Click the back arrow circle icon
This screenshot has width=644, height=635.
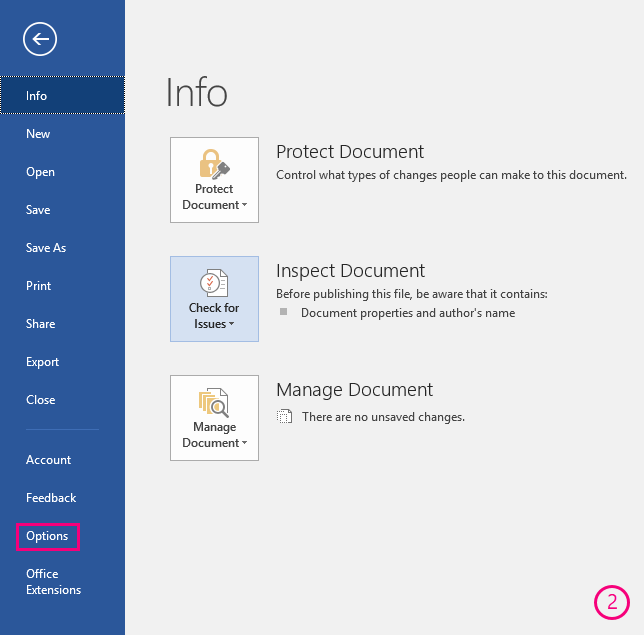pos(40,39)
